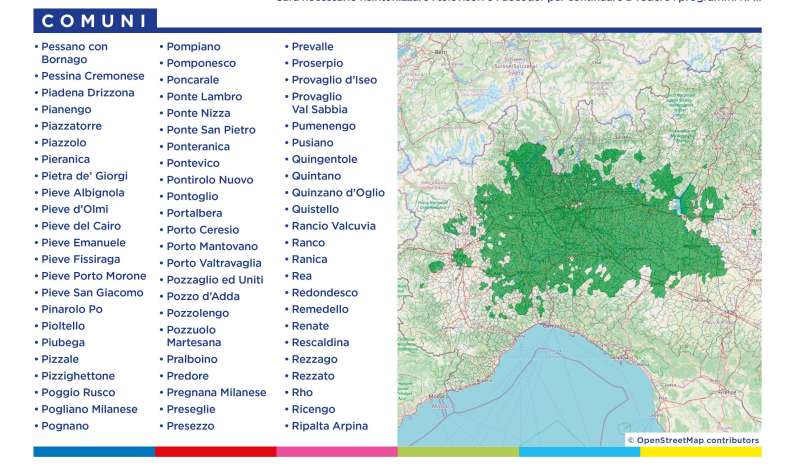Select Rho from the municipality list
Viewport: 800px width, 469px height.
301,393
